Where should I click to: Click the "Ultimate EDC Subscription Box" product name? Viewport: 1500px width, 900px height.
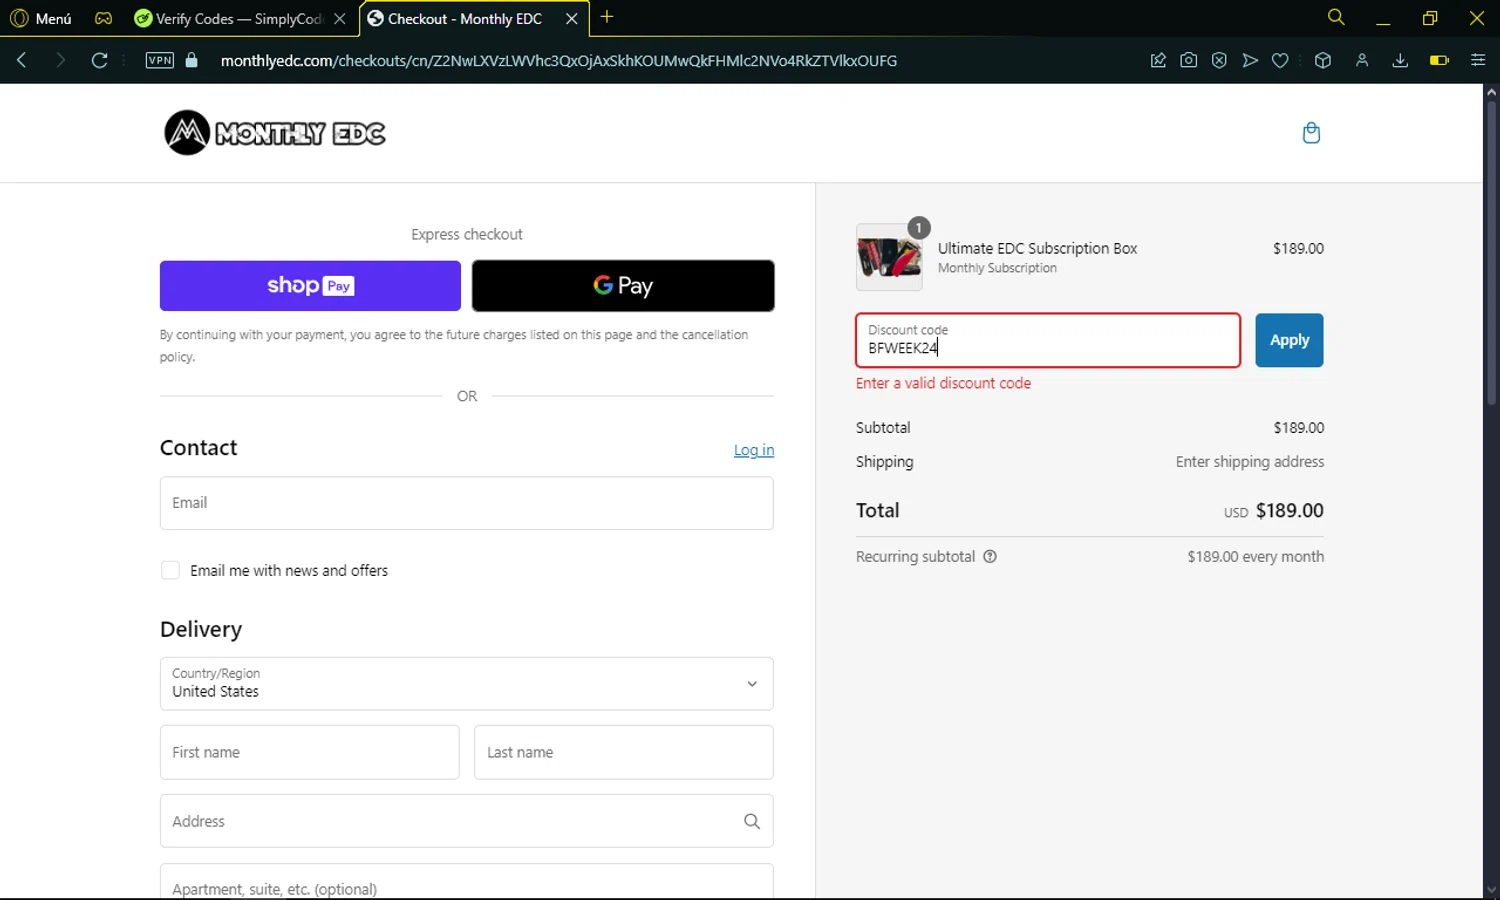click(x=1038, y=248)
